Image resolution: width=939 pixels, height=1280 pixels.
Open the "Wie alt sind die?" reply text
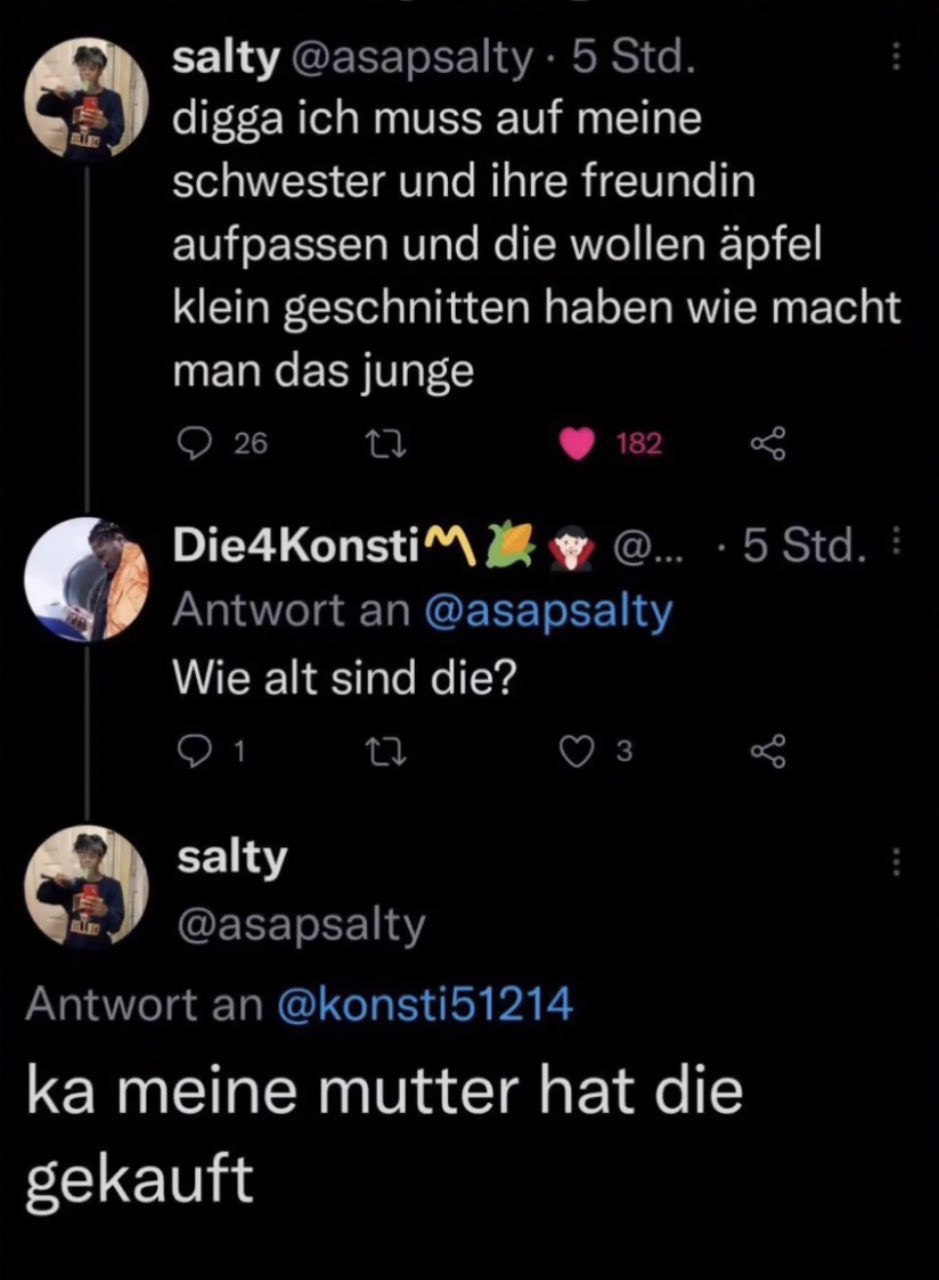[344, 680]
